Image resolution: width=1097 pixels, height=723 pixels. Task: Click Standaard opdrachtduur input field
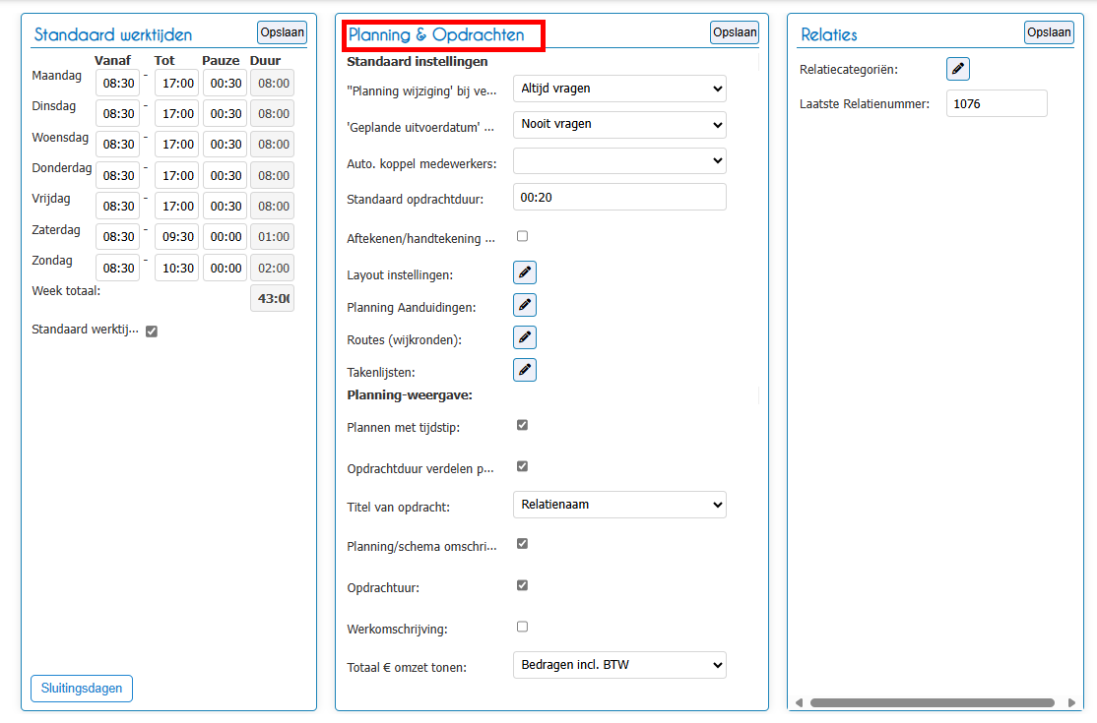coord(620,197)
